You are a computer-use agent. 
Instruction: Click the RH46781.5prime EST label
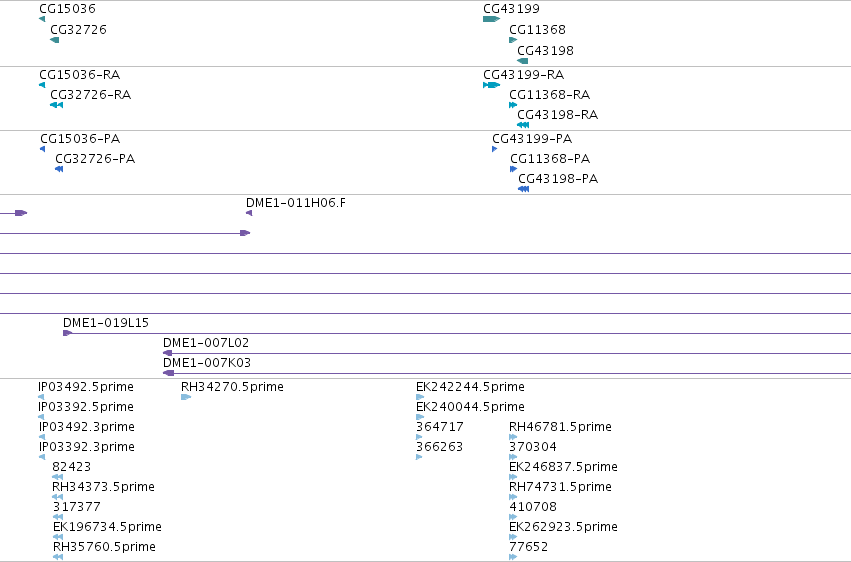point(560,427)
